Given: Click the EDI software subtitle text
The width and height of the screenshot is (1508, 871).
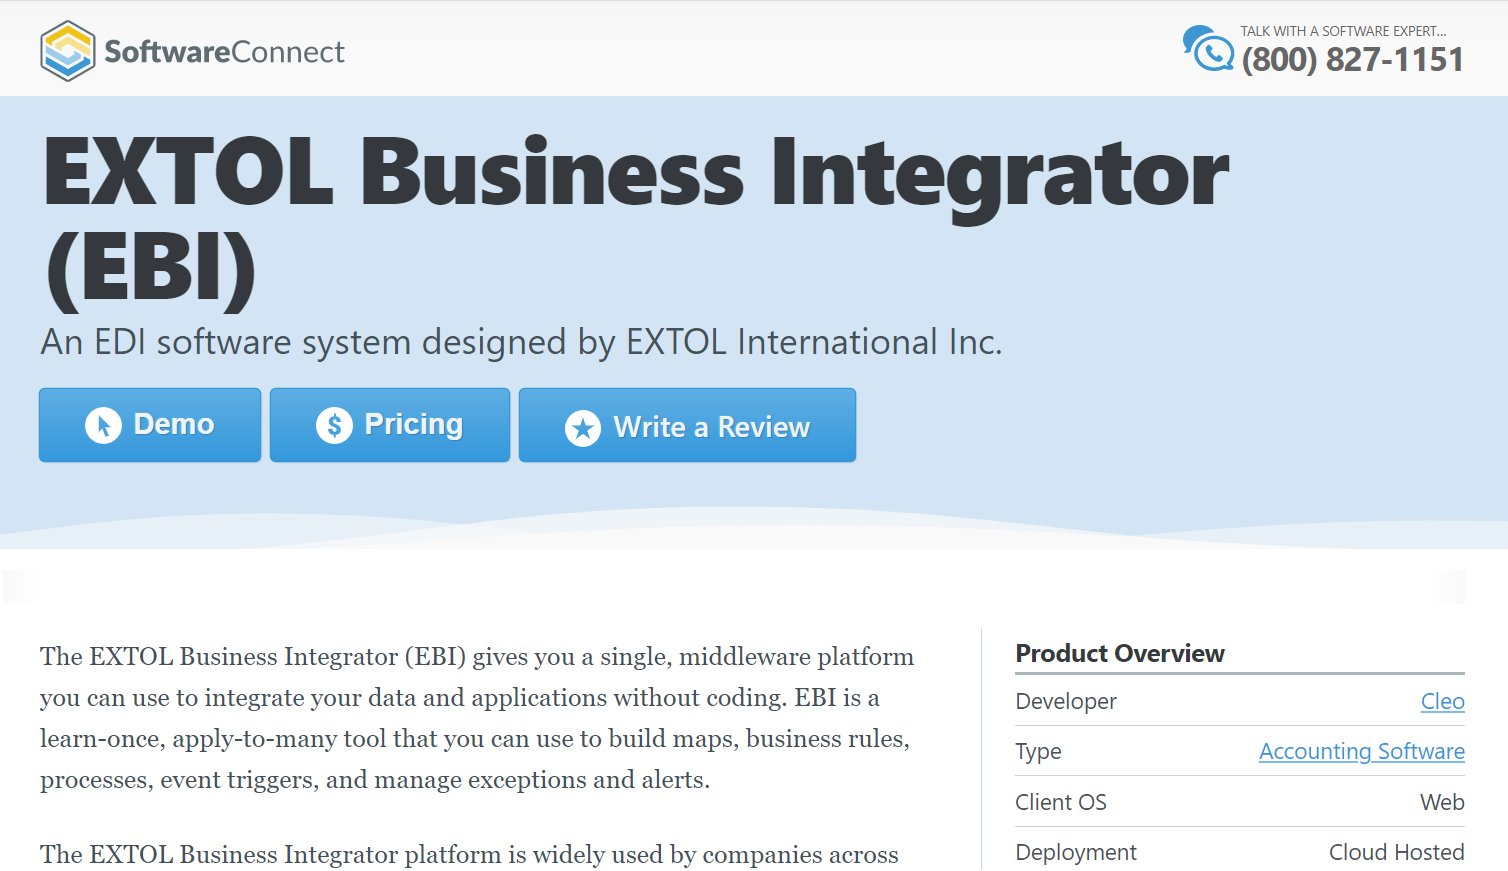Looking at the screenshot, I should (520, 341).
